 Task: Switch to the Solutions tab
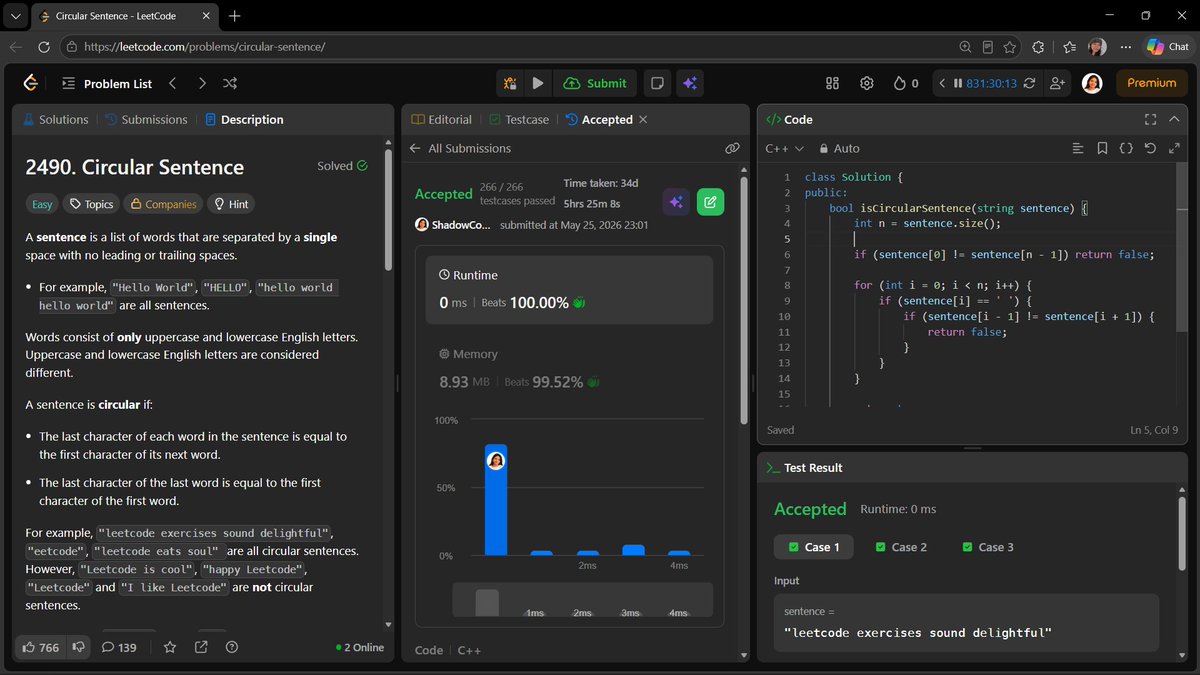(x=56, y=119)
